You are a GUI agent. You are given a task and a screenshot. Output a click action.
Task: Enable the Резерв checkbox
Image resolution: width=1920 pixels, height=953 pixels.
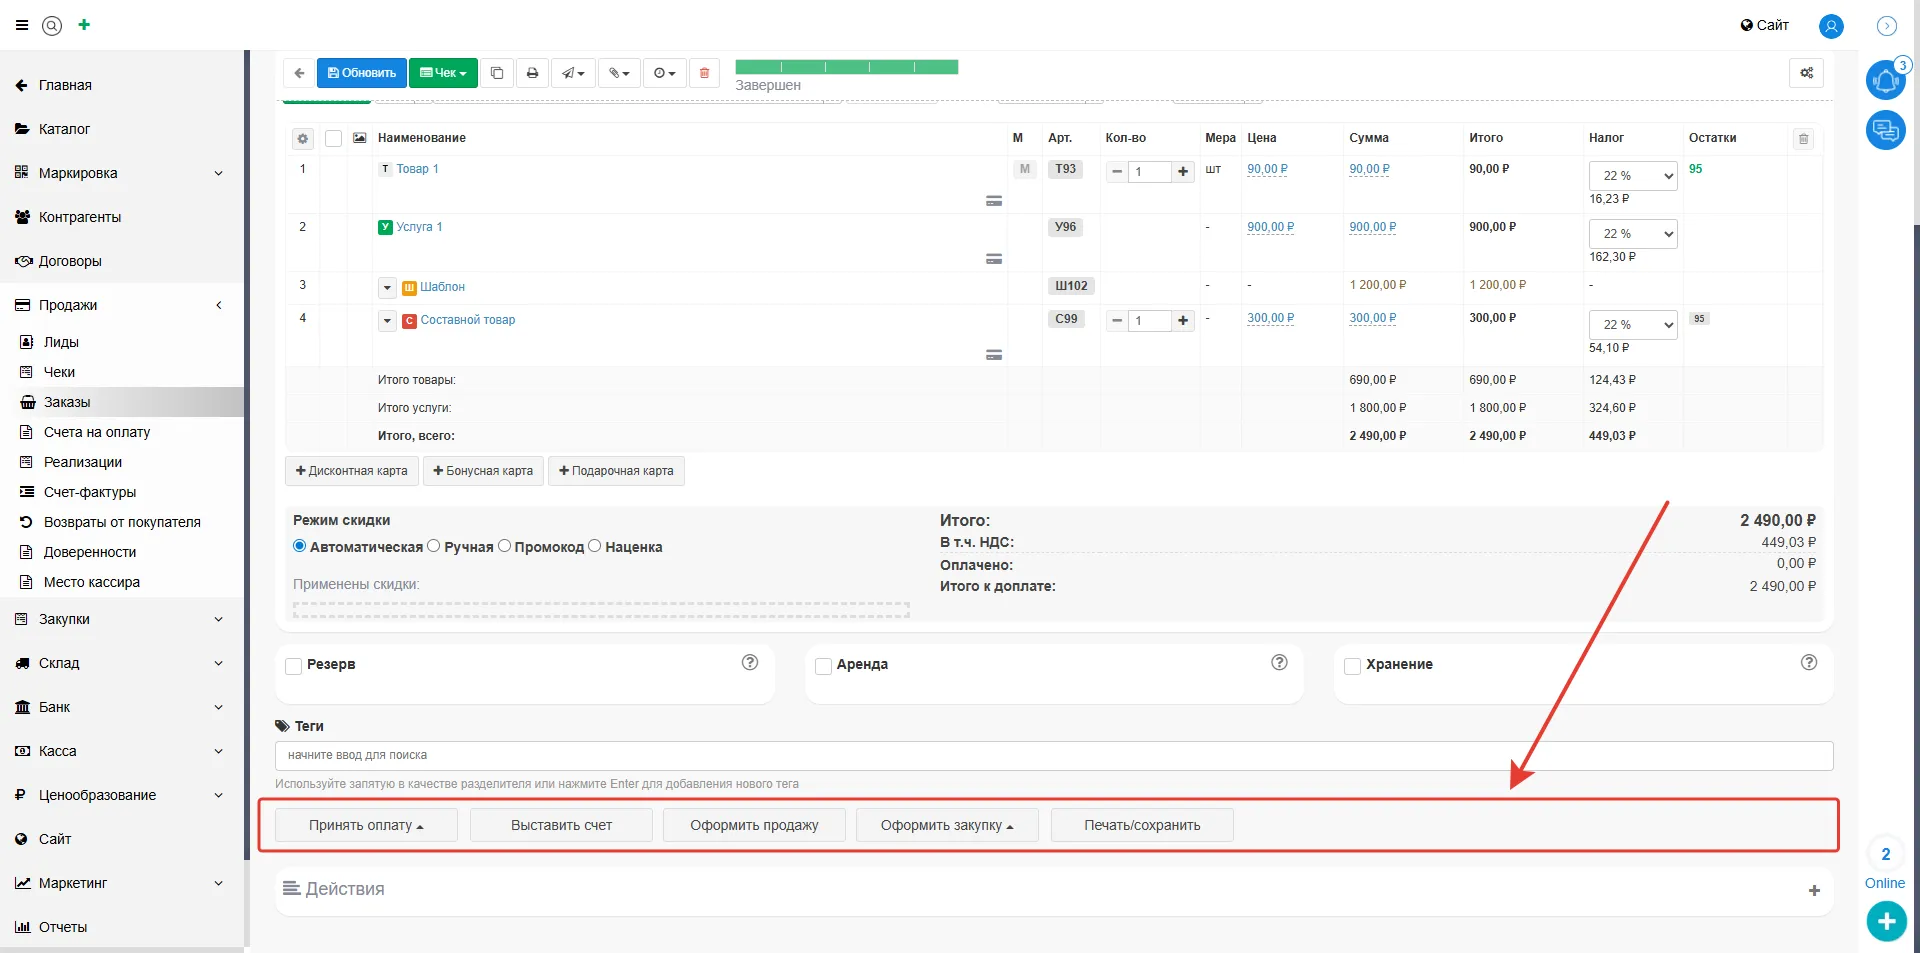pyautogui.click(x=294, y=666)
